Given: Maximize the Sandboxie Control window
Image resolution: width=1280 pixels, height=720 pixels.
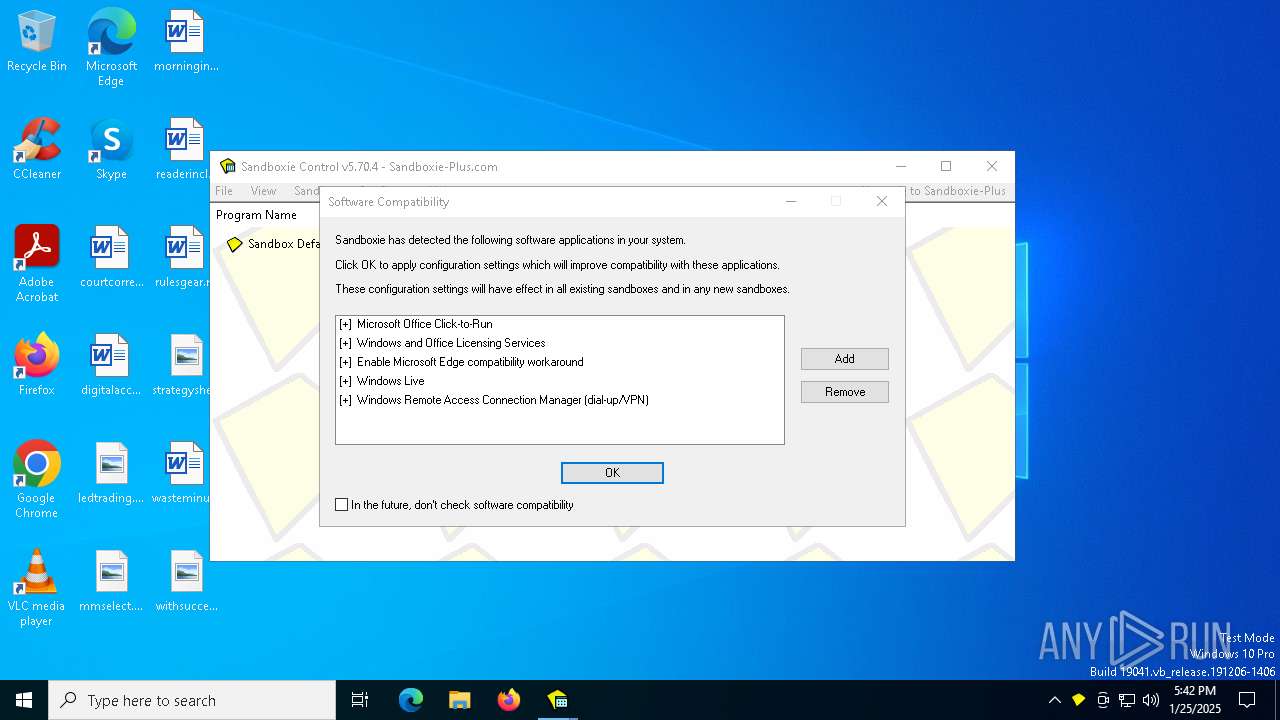Looking at the screenshot, I should (946, 166).
